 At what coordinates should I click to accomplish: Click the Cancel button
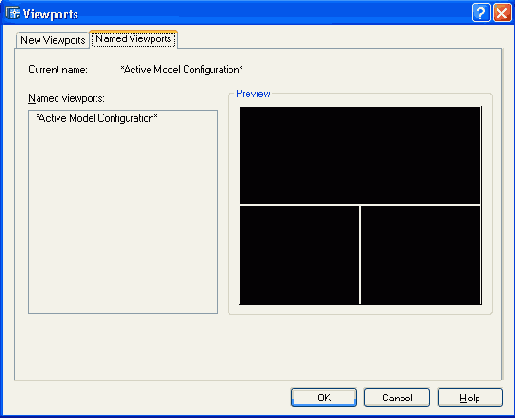point(397,397)
